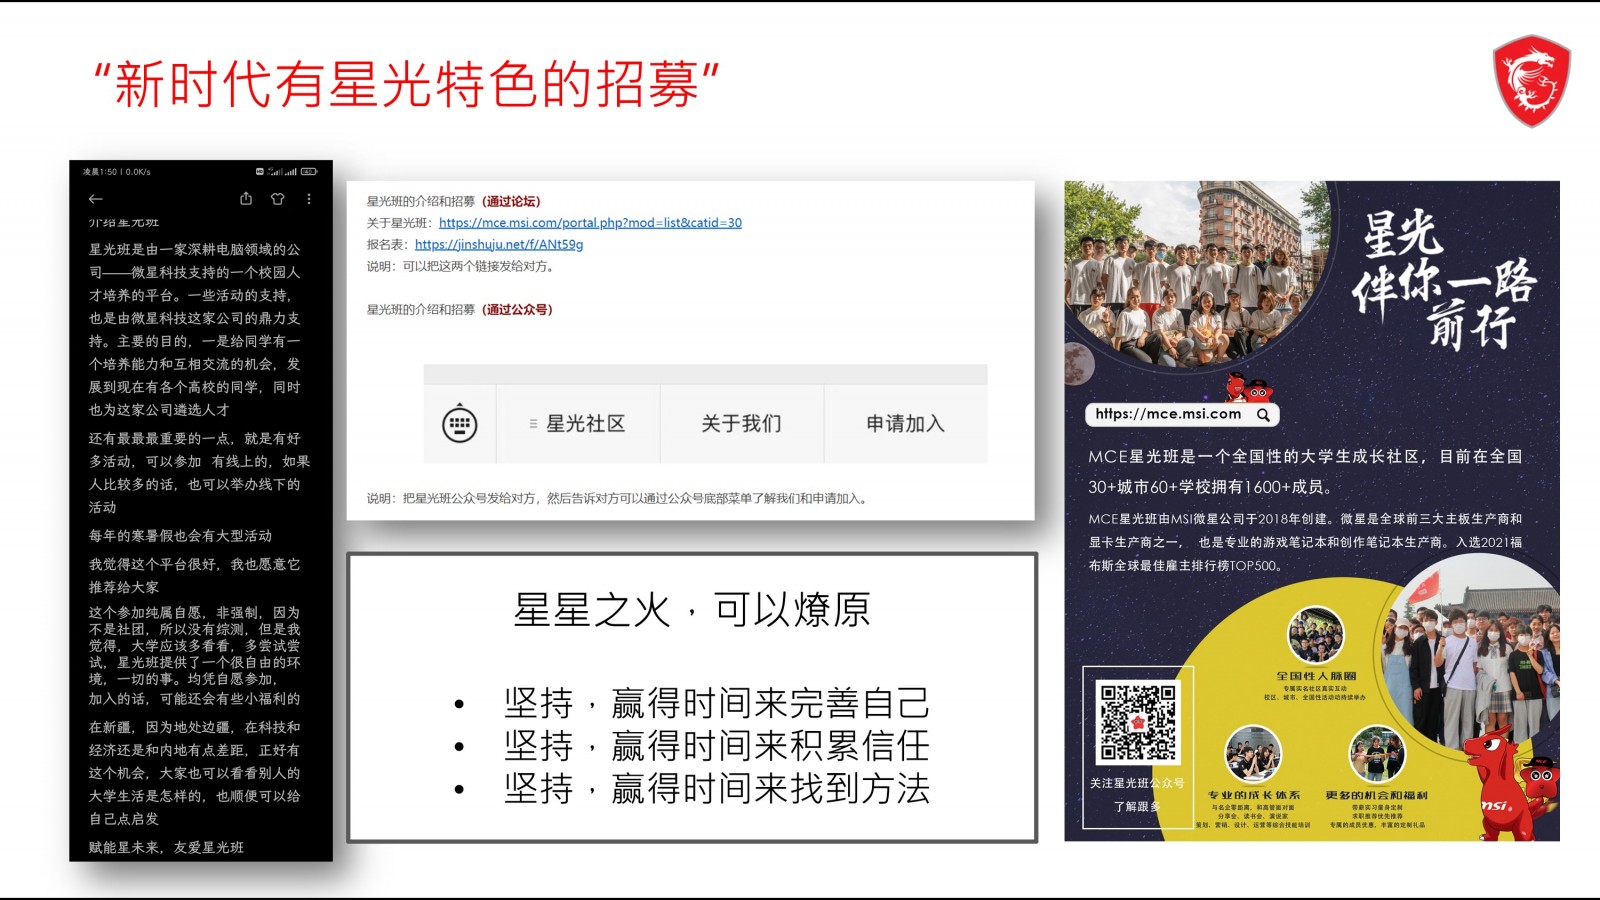Select the 申请加入 menu item
Viewport: 1600px width, 900px height.
[905, 424]
